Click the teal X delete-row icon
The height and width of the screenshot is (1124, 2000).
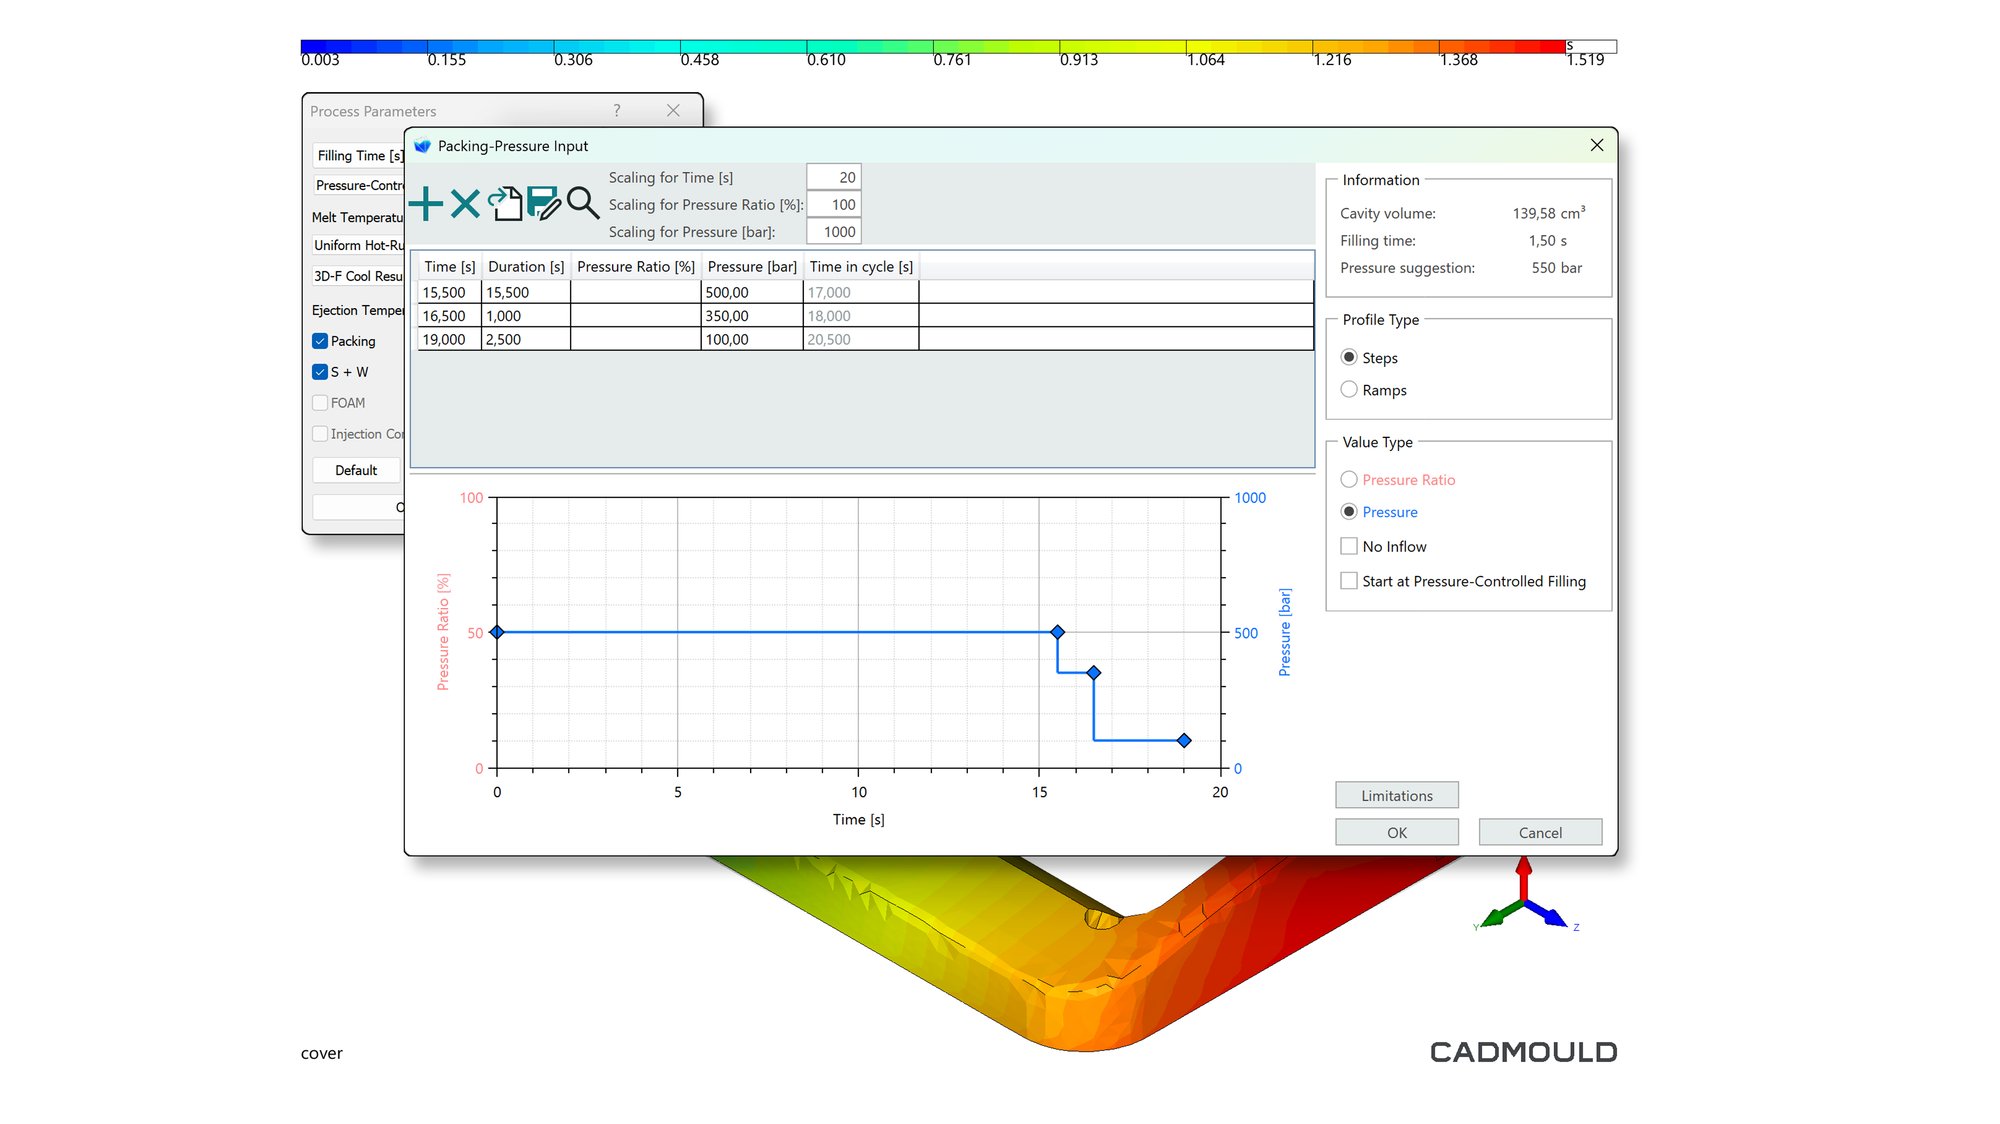pyautogui.click(x=465, y=204)
